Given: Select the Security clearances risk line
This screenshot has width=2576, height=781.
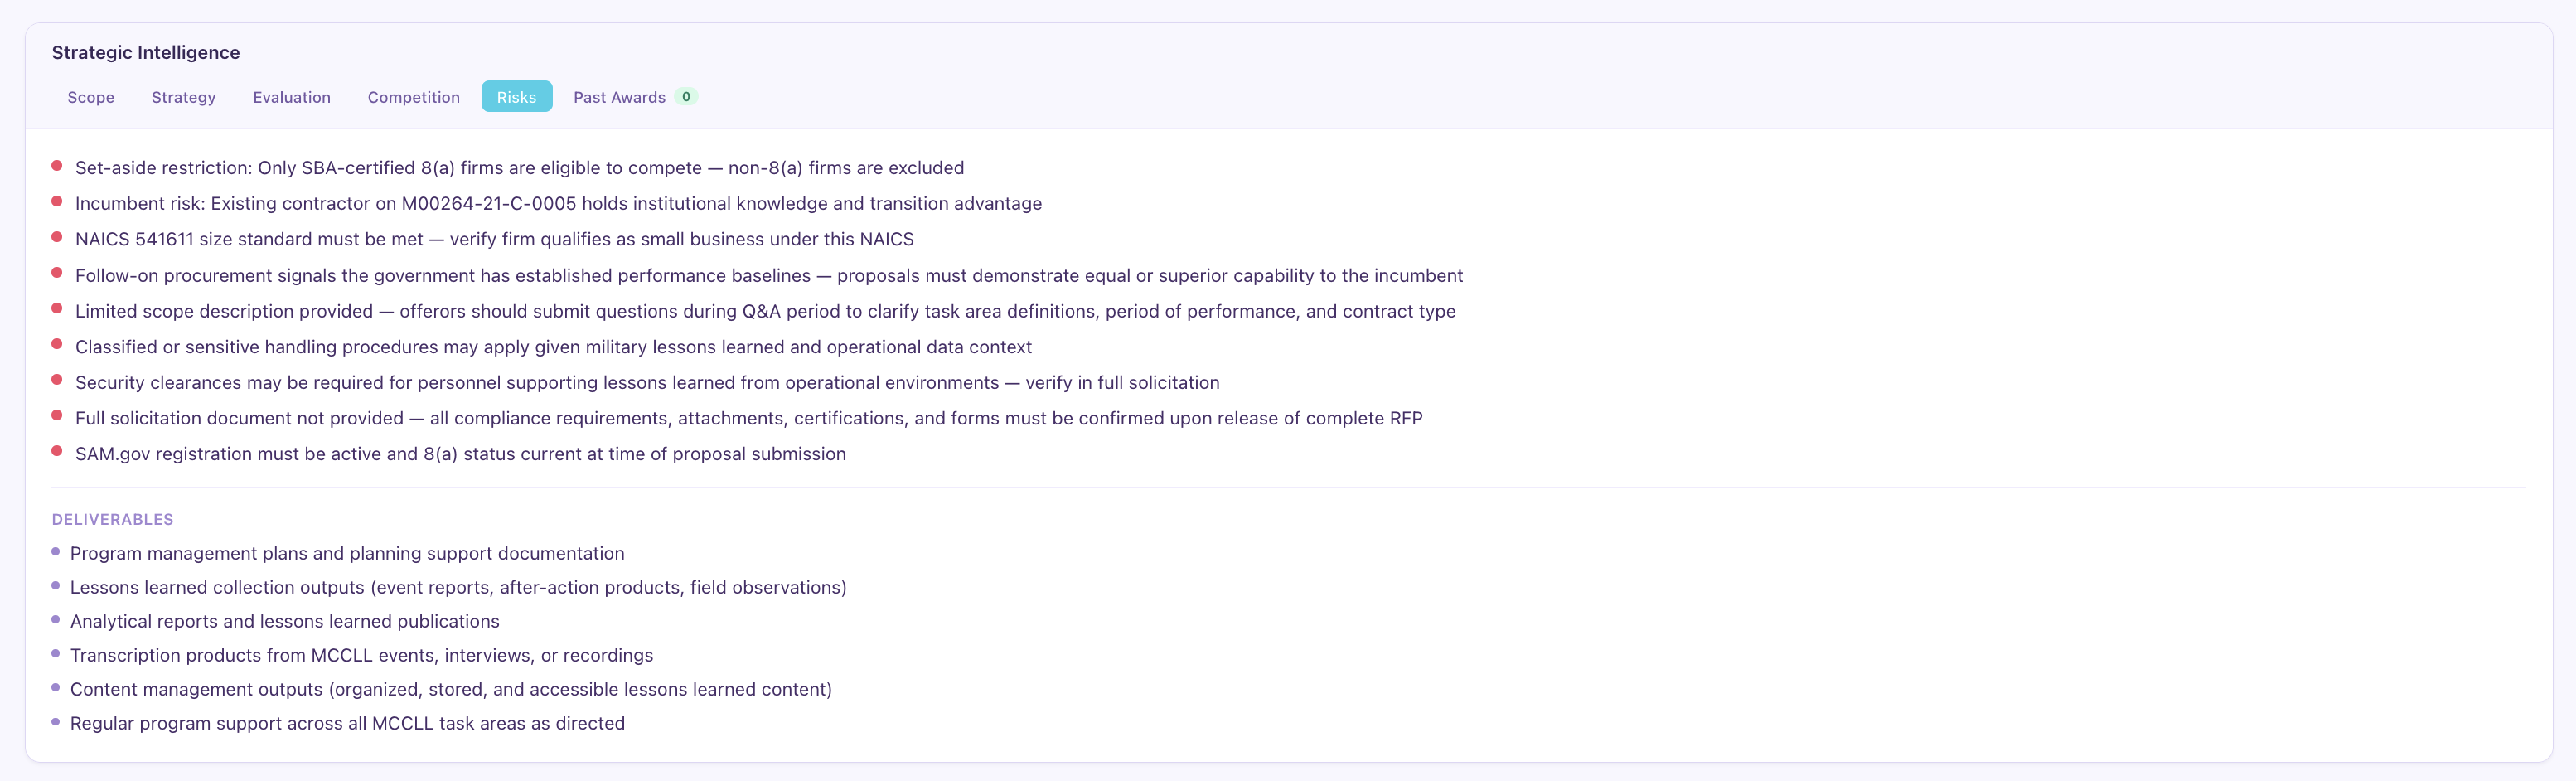Looking at the screenshot, I should pyautogui.click(x=647, y=382).
